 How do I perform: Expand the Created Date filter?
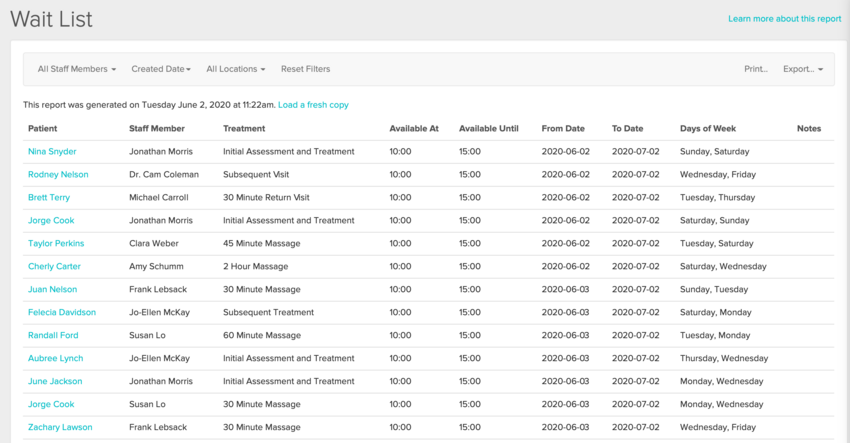(161, 69)
